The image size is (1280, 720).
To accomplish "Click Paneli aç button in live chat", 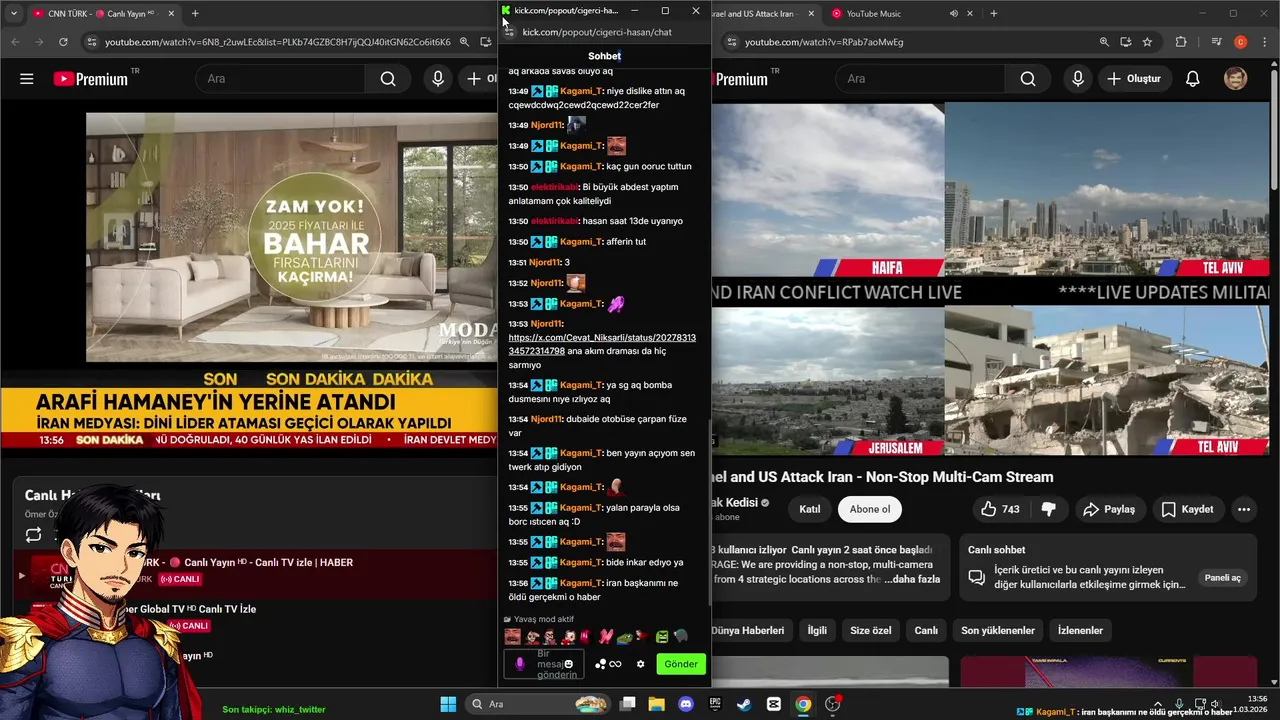I will tap(1222, 578).
